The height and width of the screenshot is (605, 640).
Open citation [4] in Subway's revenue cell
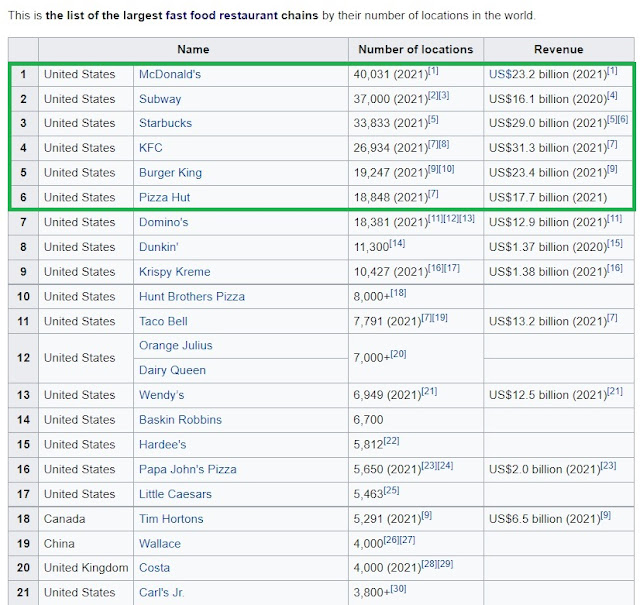point(612,96)
